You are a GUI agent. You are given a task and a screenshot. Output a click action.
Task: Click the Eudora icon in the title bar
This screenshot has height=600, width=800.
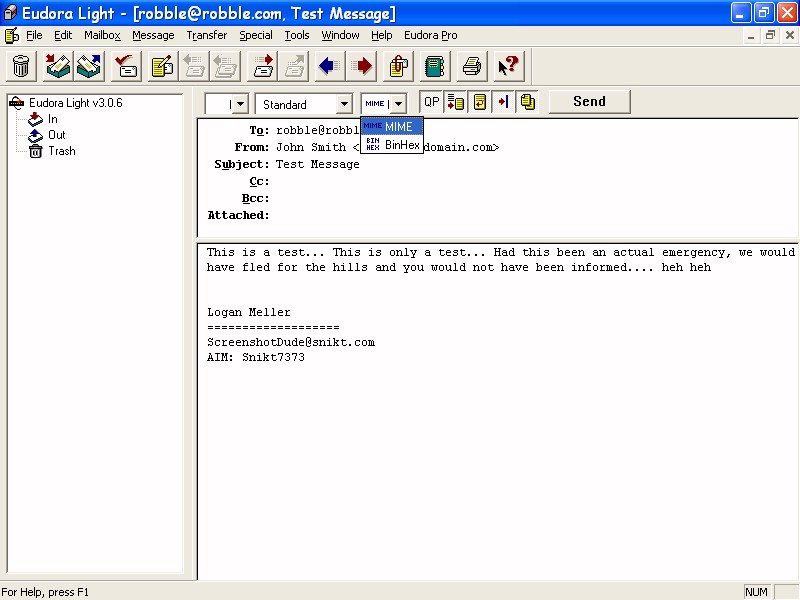(10, 13)
